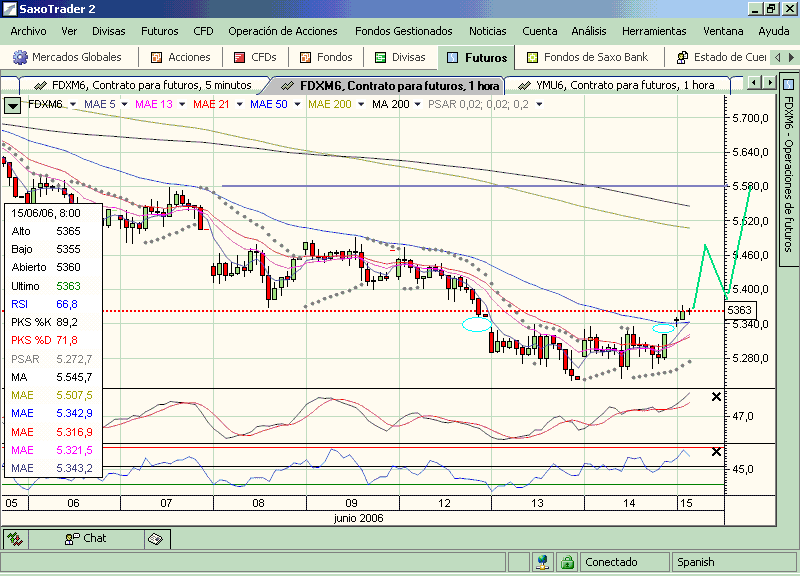Image resolution: width=800 pixels, height=576 pixels.
Task: Open the Análisis menu
Action: (x=589, y=31)
